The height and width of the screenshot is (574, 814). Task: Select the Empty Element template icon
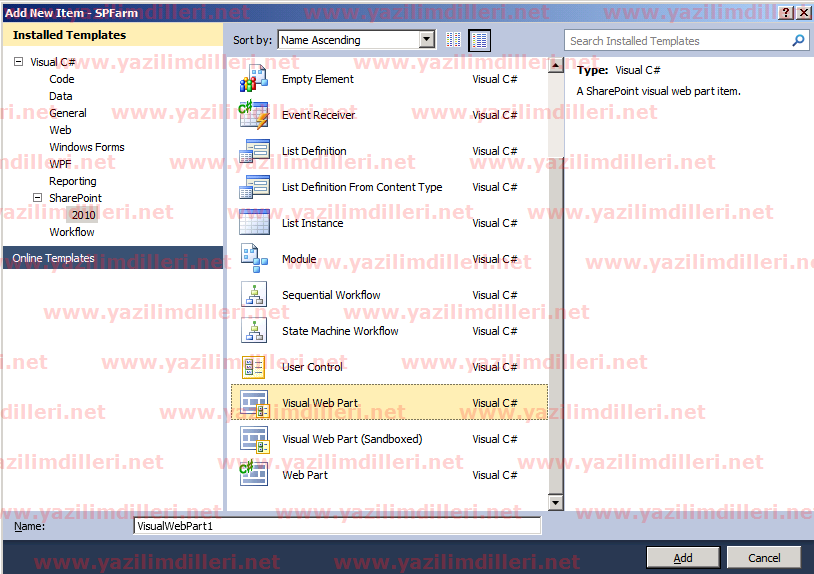(254, 78)
